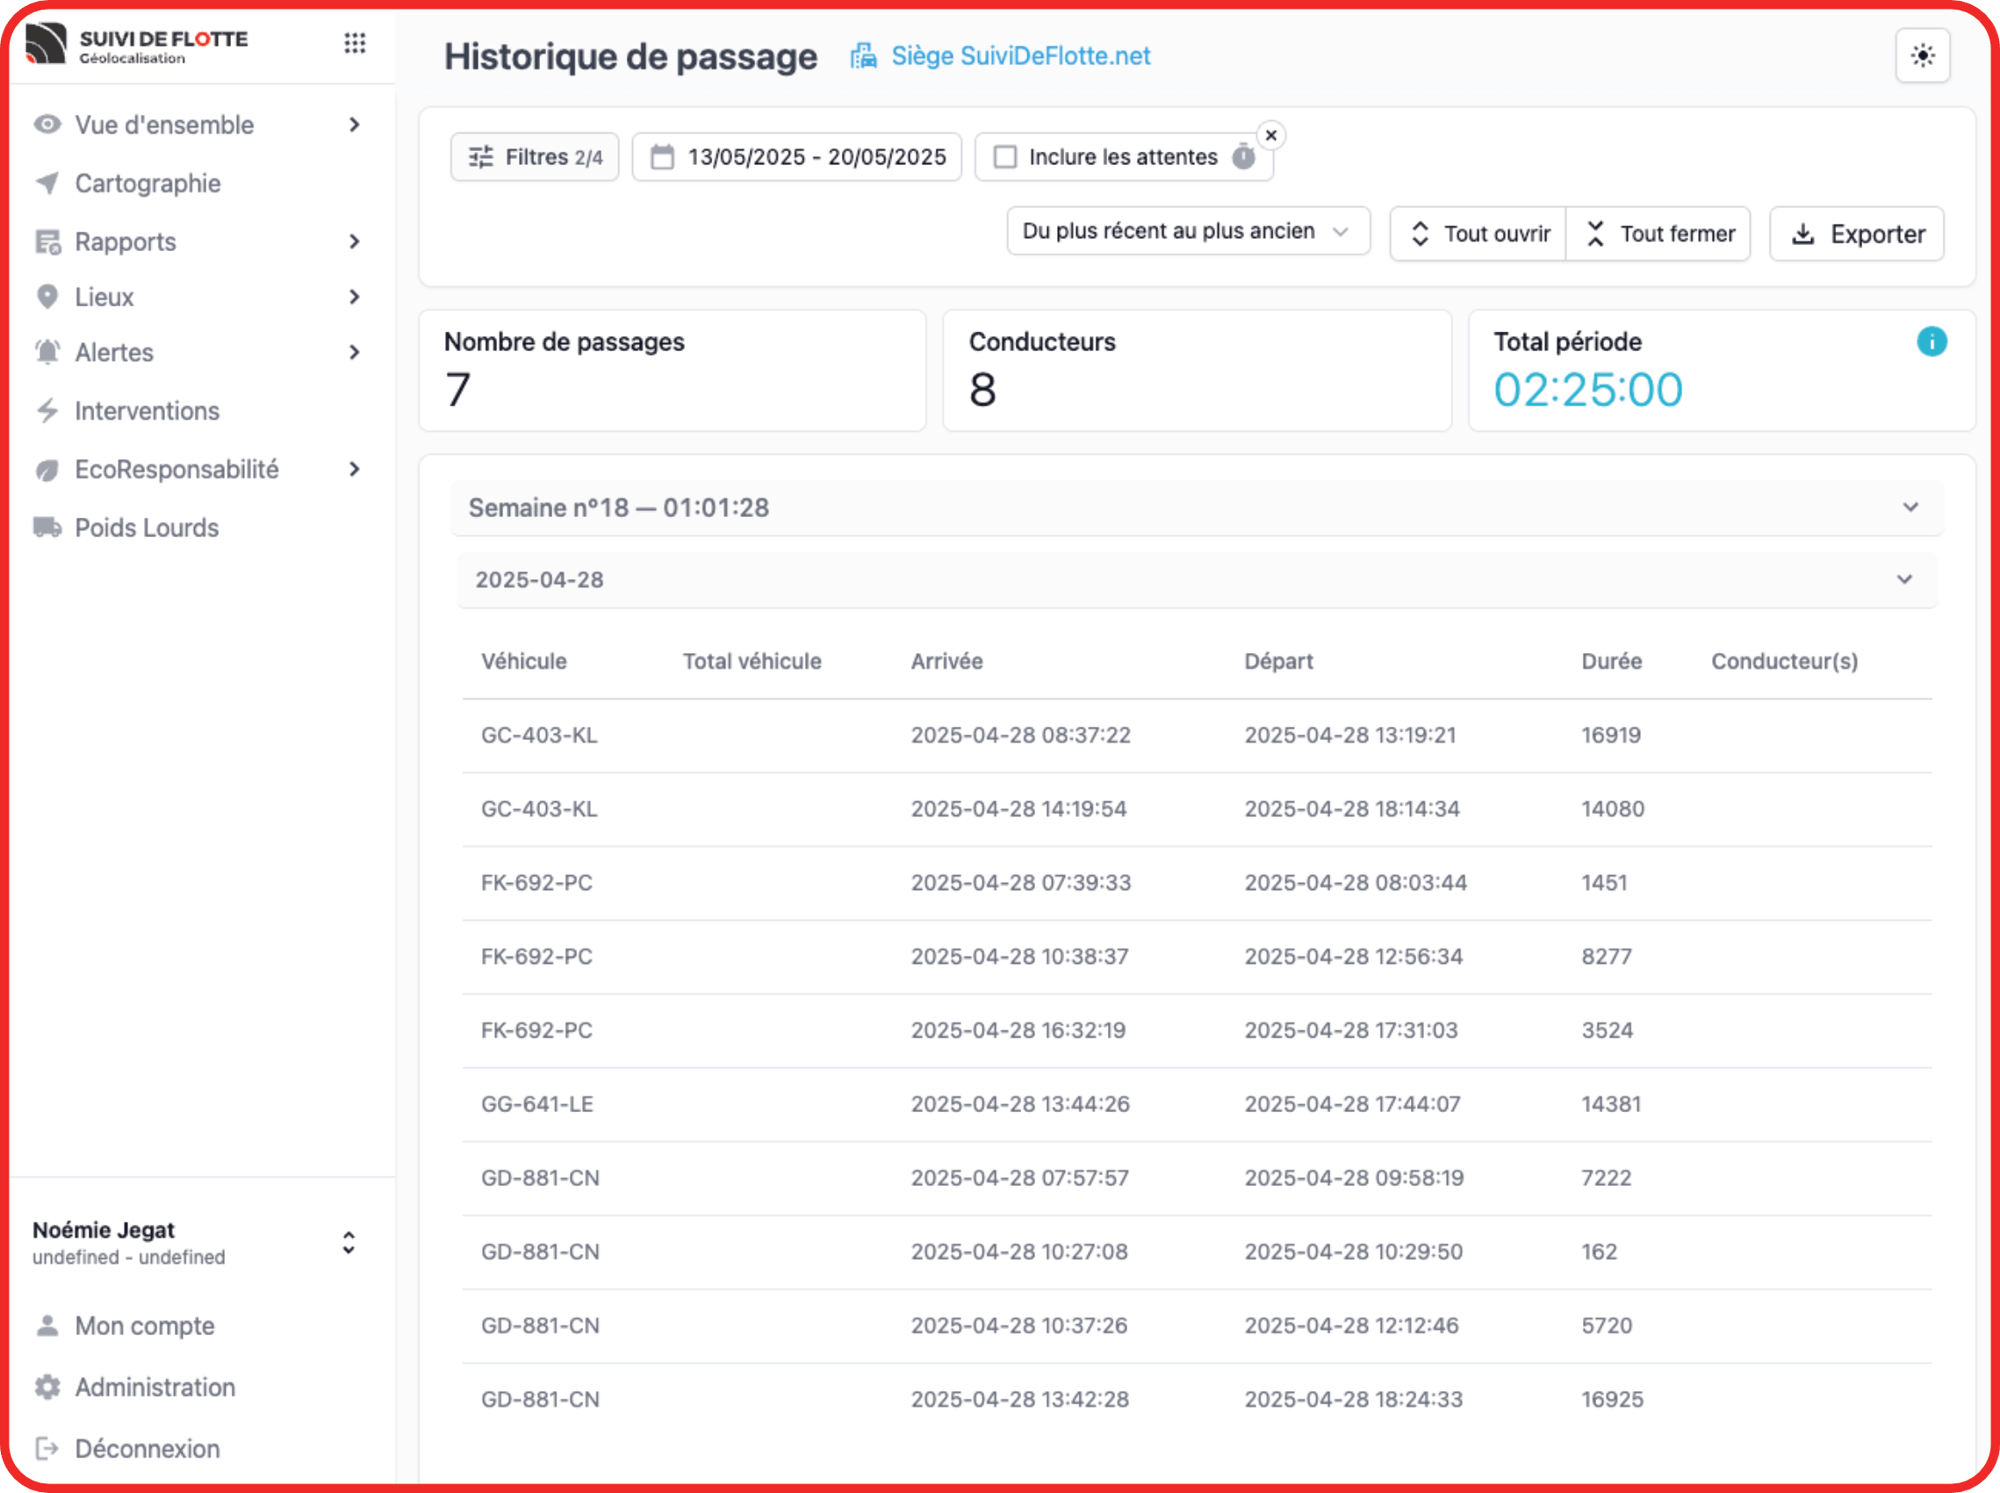Click the Départ column header

(1279, 661)
